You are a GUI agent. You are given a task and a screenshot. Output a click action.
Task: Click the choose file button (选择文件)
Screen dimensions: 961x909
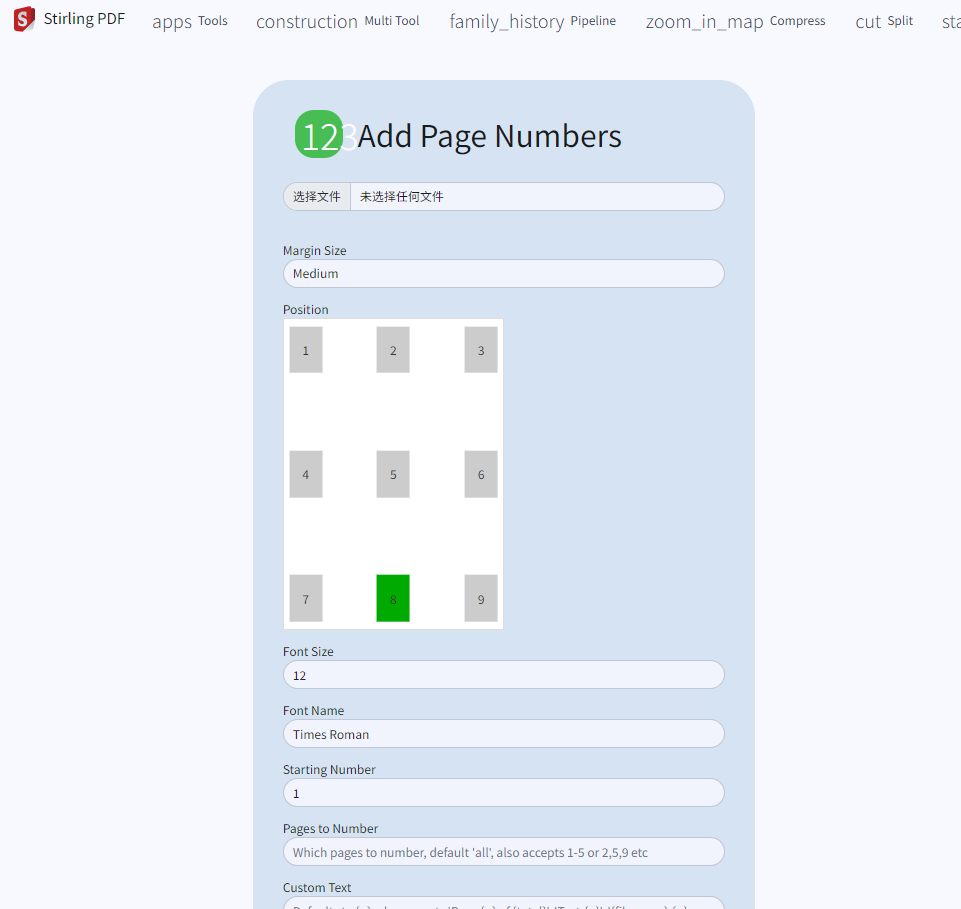pyautogui.click(x=317, y=197)
